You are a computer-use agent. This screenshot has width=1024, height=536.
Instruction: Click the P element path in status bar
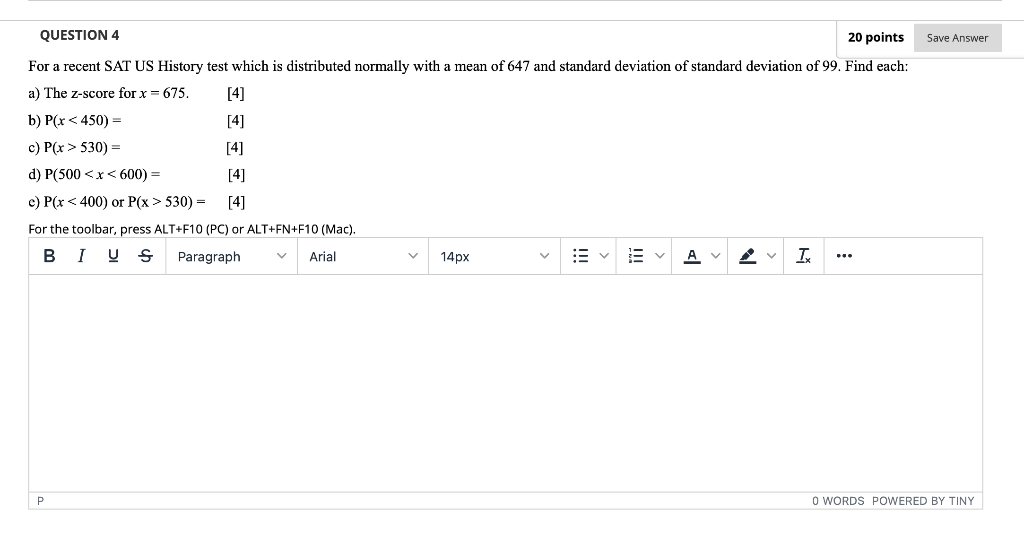pos(40,501)
